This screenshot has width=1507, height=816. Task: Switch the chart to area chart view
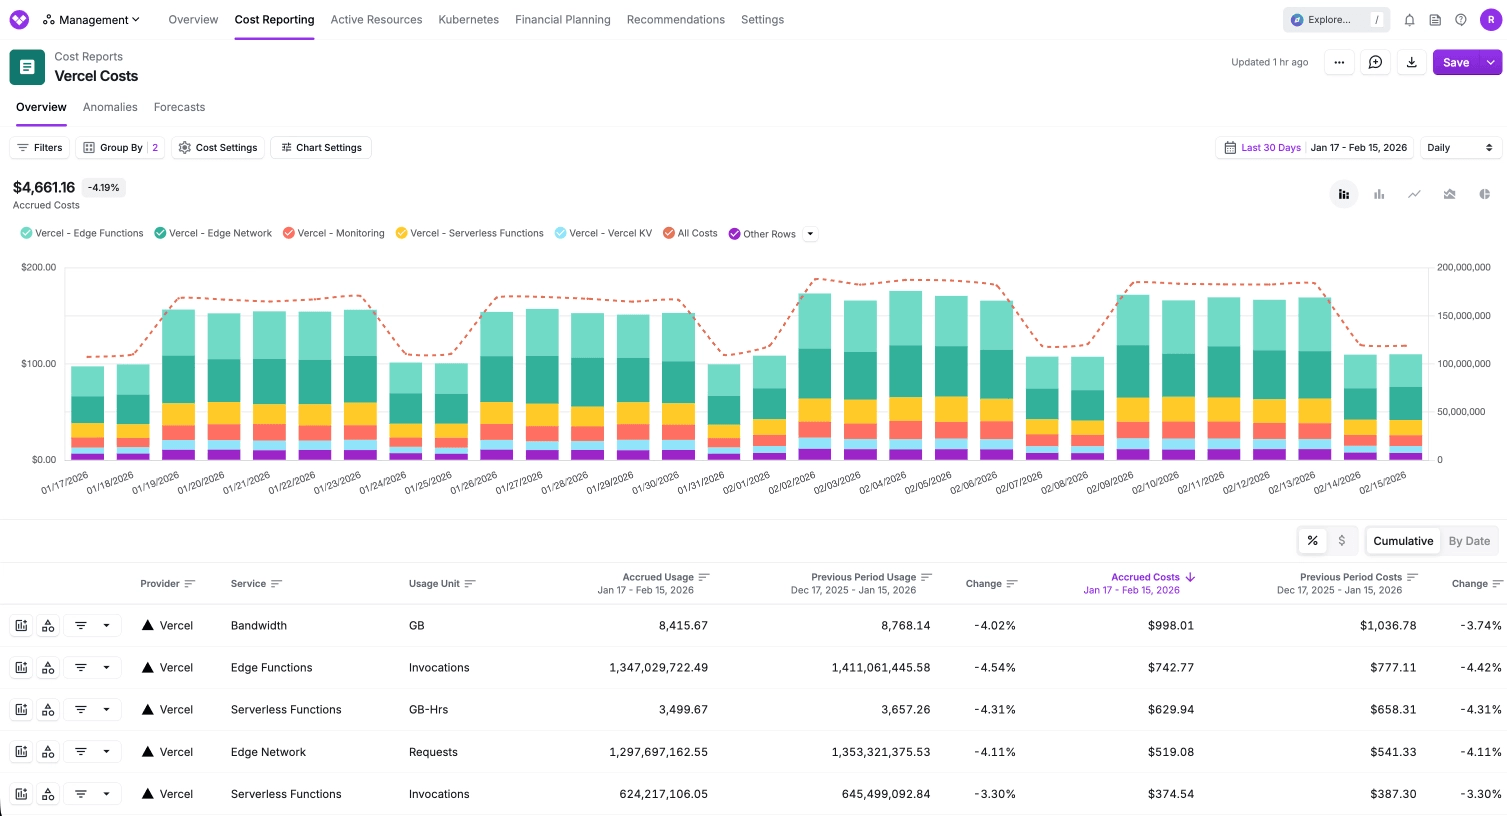coord(1449,194)
